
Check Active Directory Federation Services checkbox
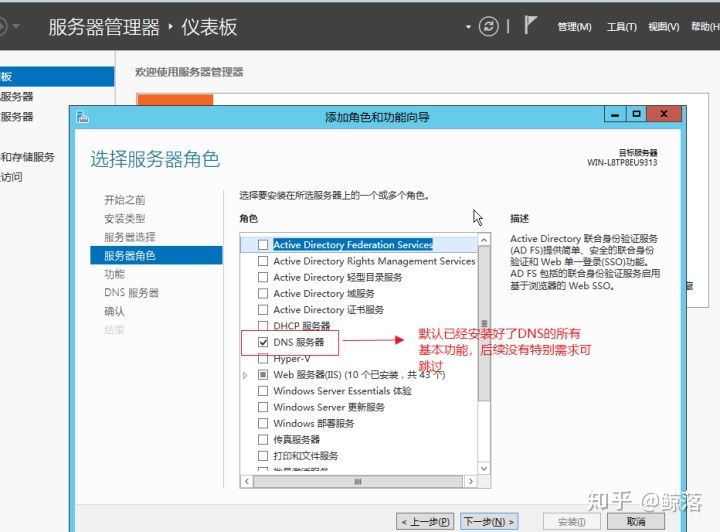[263, 245]
